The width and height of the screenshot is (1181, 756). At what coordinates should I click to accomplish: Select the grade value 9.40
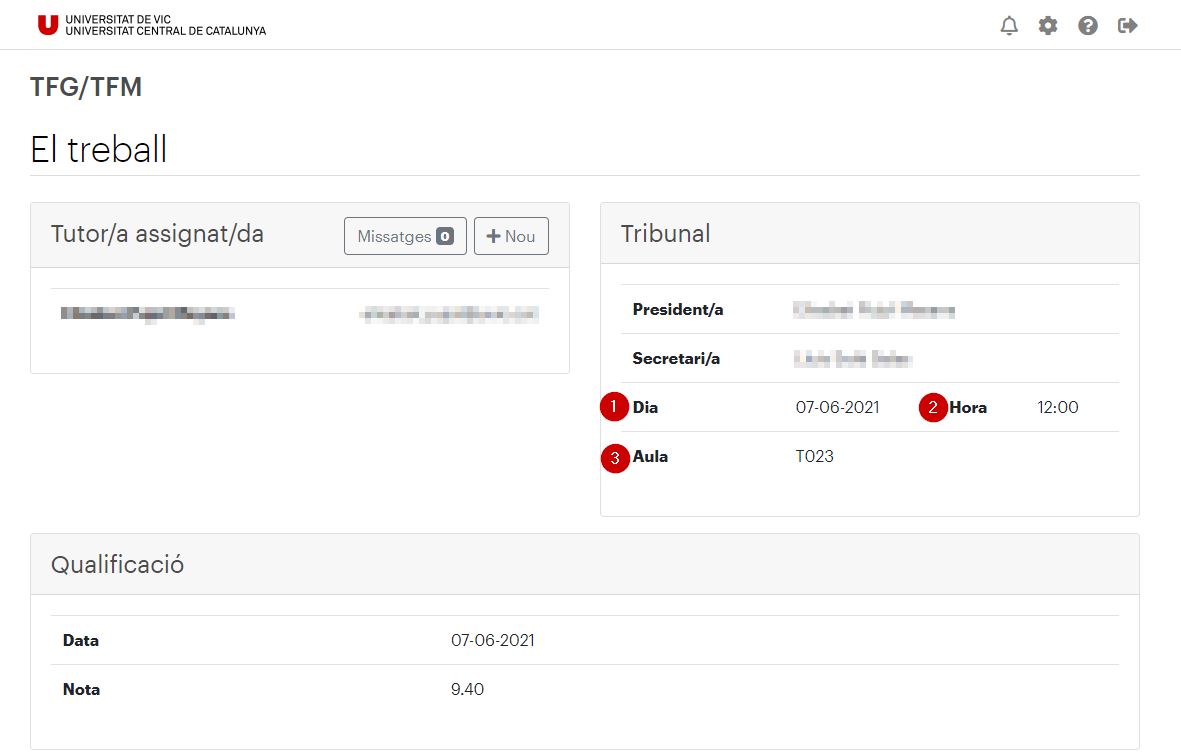tap(467, 689)
